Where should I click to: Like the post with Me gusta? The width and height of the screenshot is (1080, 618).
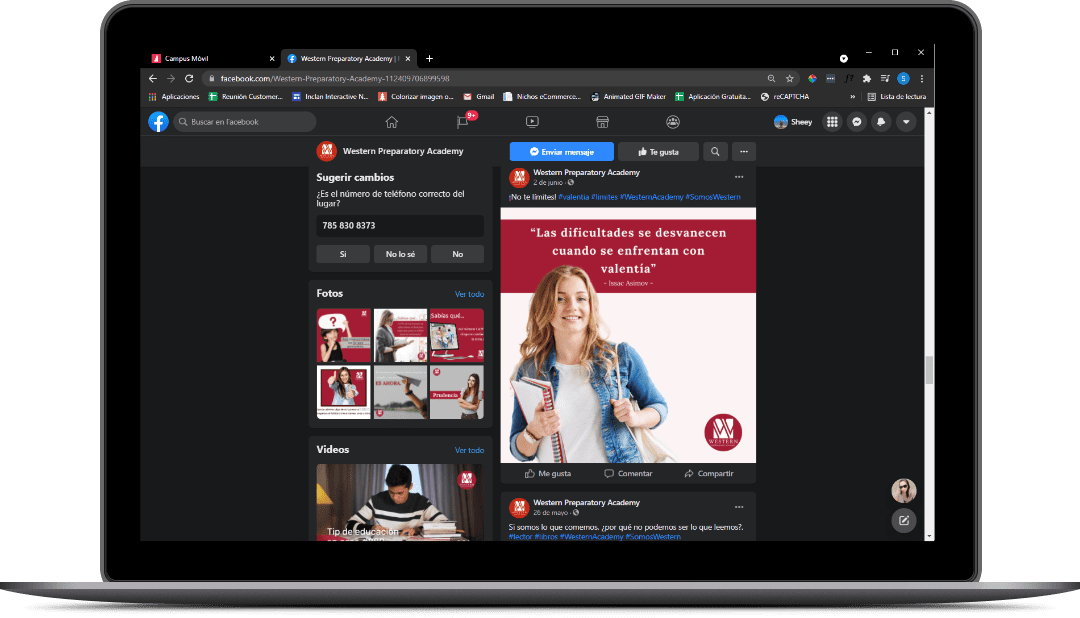548,473
